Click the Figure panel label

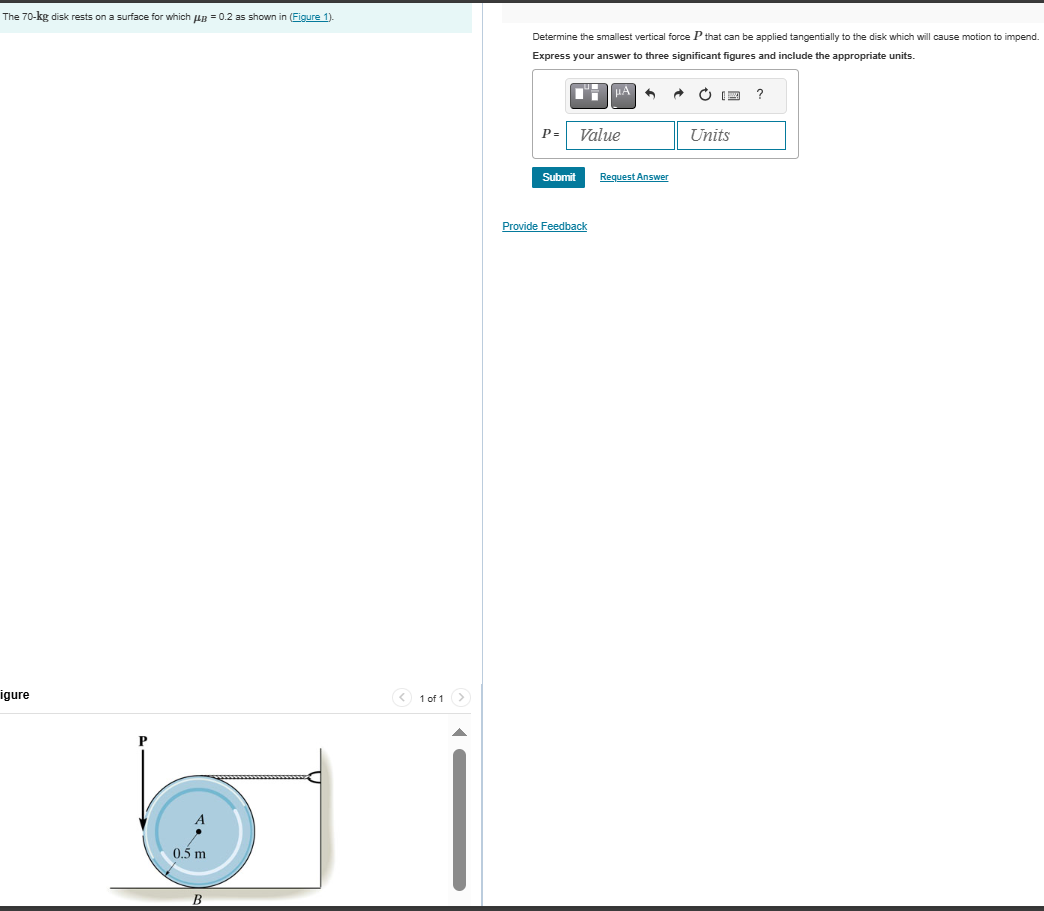[x=14, y=694]
